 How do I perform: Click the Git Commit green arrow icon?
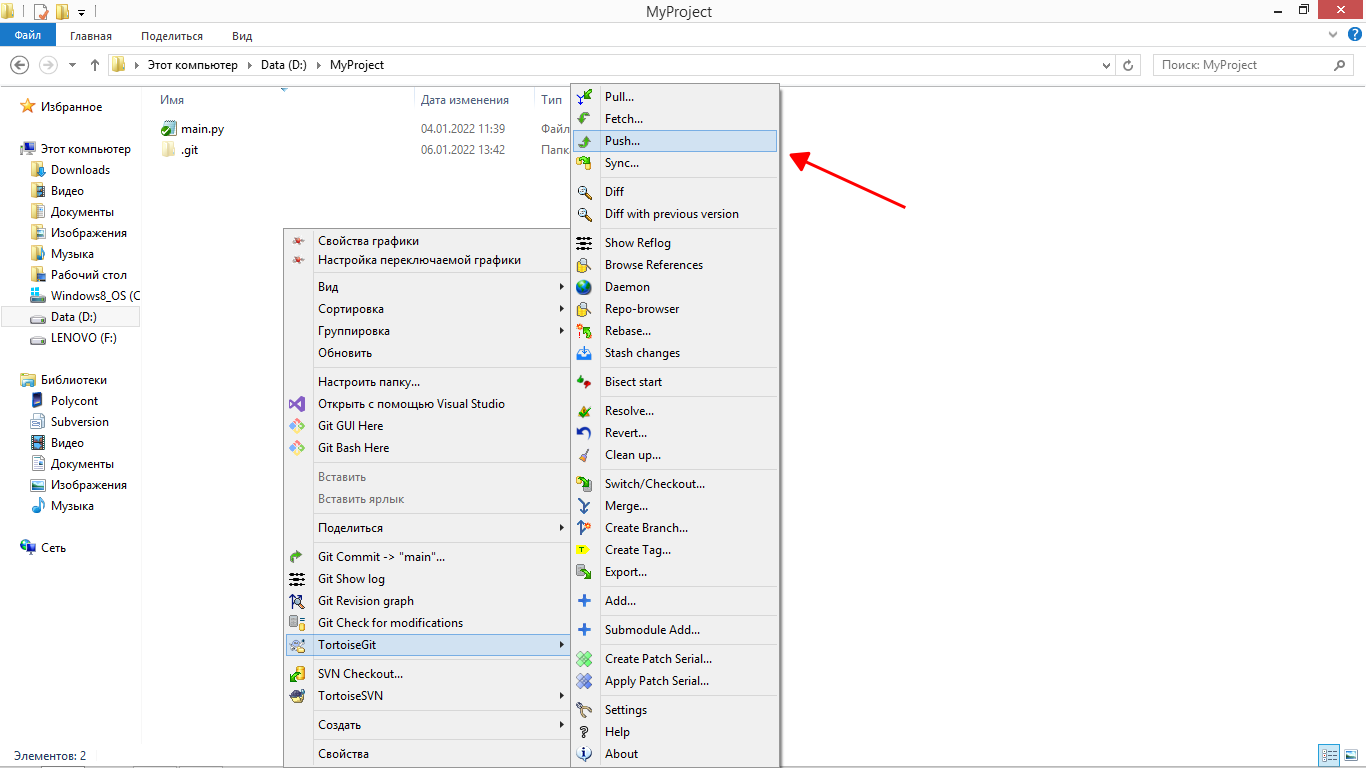click(x=297, y=557)
